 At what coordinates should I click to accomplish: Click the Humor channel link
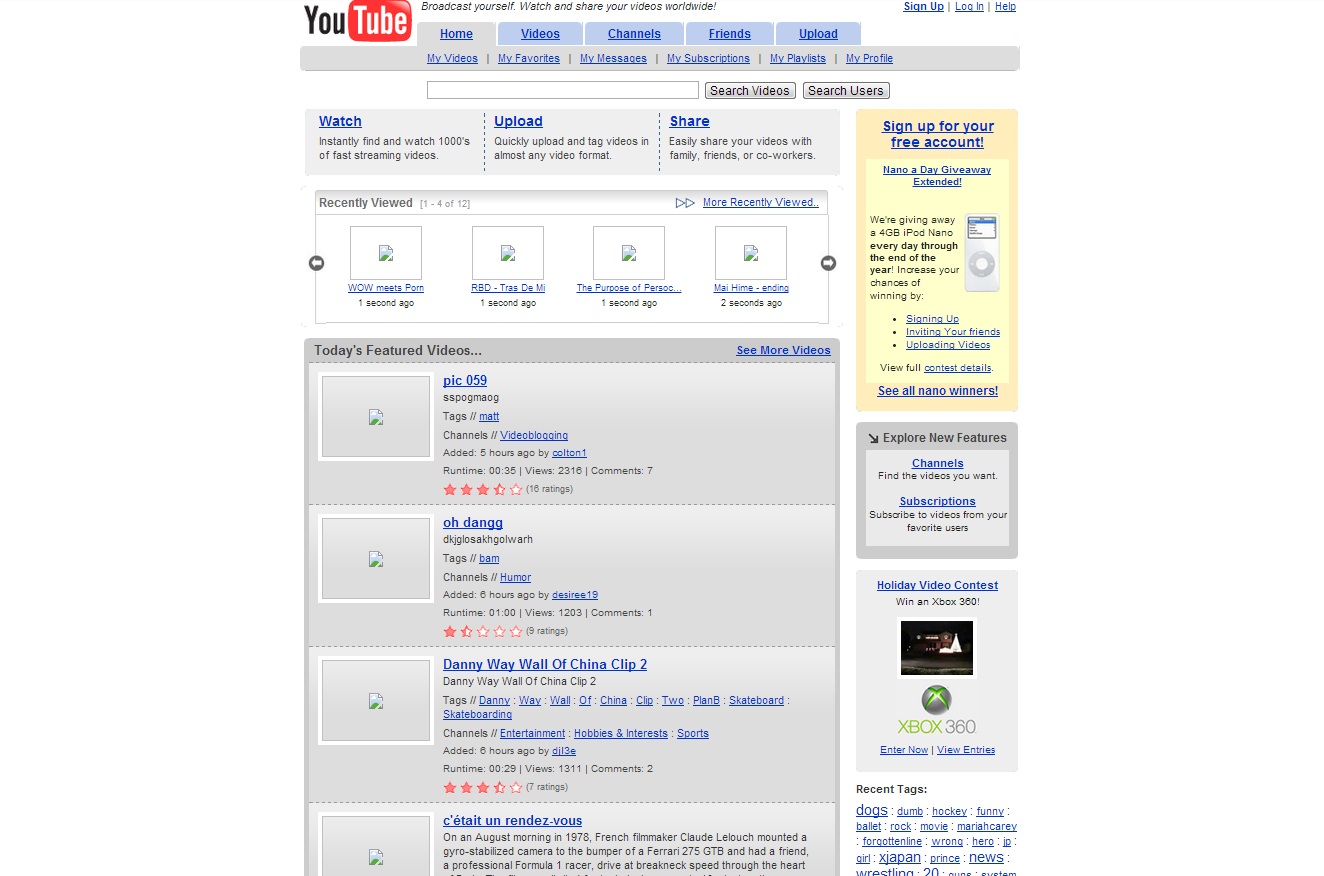pyautogui.click(x=515, y=578)
